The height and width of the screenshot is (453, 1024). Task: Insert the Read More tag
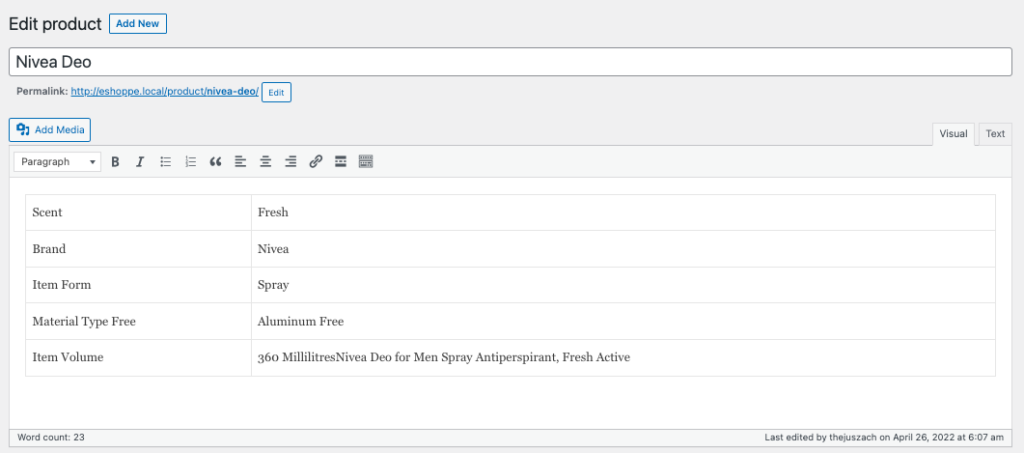(340, 161)
